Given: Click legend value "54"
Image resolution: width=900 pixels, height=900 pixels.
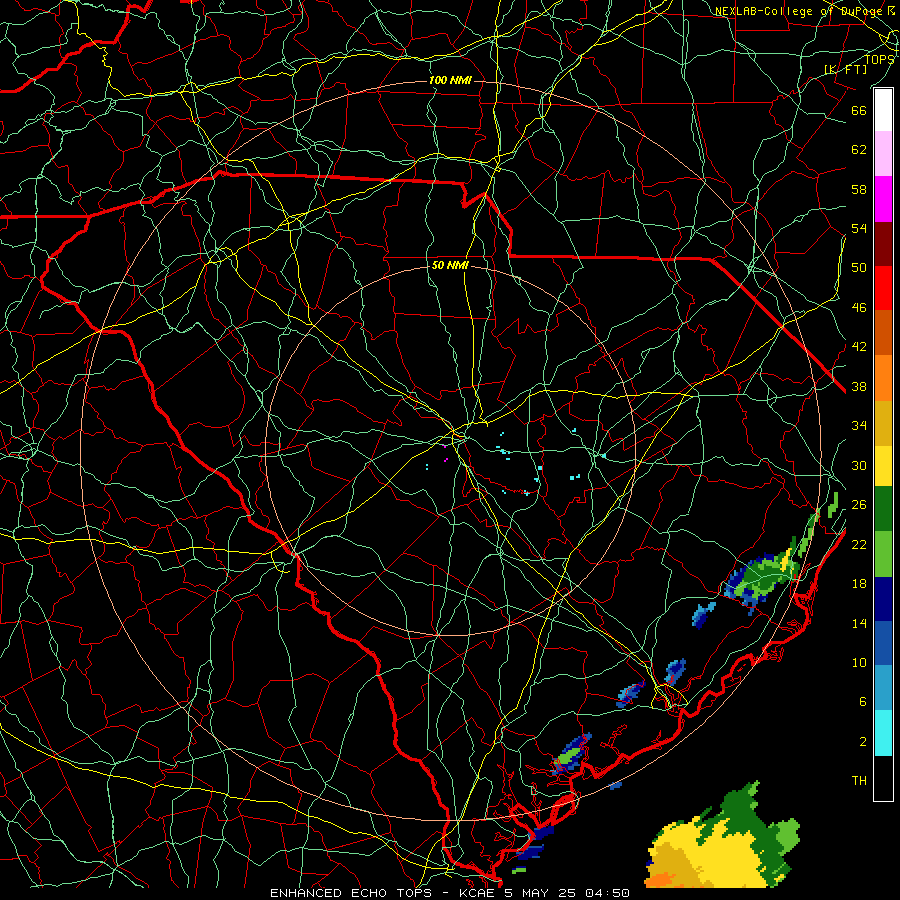Looking at the screenshot, I should (x=859, y=228).
